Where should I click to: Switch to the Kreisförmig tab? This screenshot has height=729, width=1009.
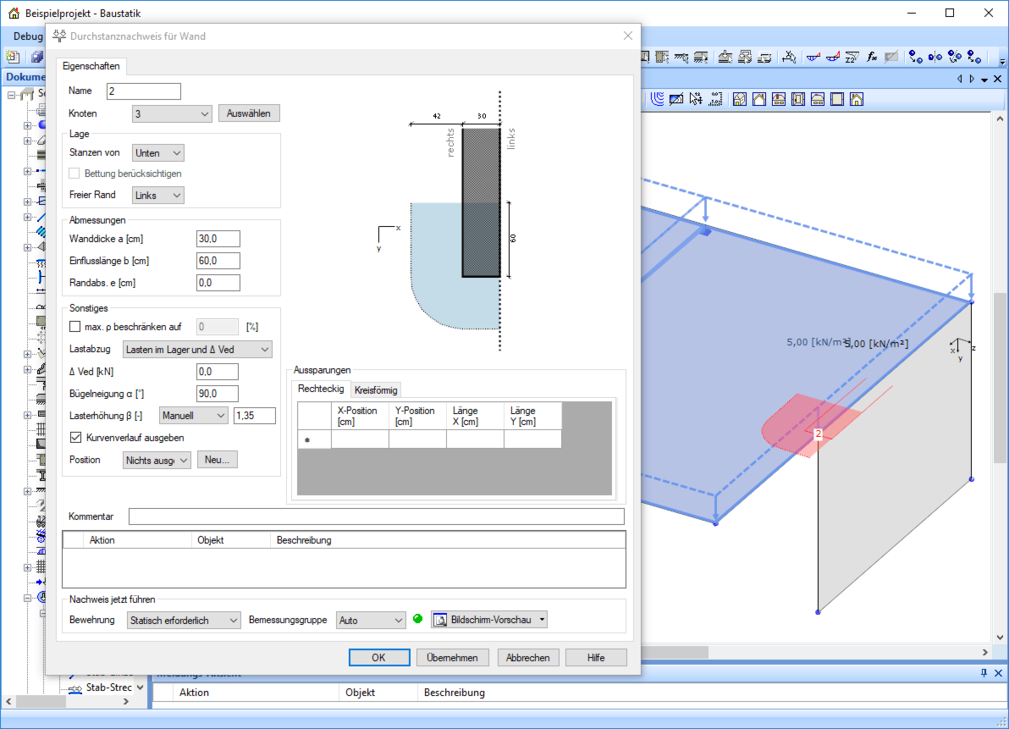pos(376,390)
